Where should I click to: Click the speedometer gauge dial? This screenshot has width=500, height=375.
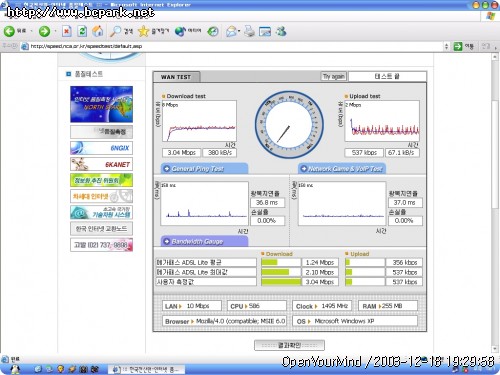(x=289, y=125)
